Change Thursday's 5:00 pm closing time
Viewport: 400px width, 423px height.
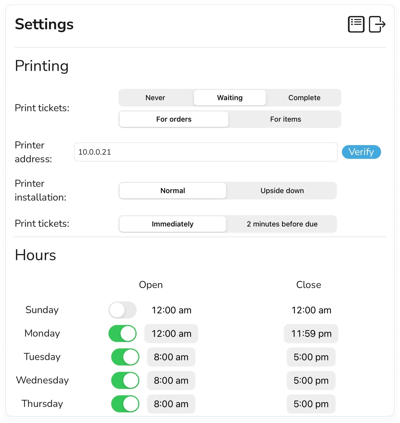point(311,404)
